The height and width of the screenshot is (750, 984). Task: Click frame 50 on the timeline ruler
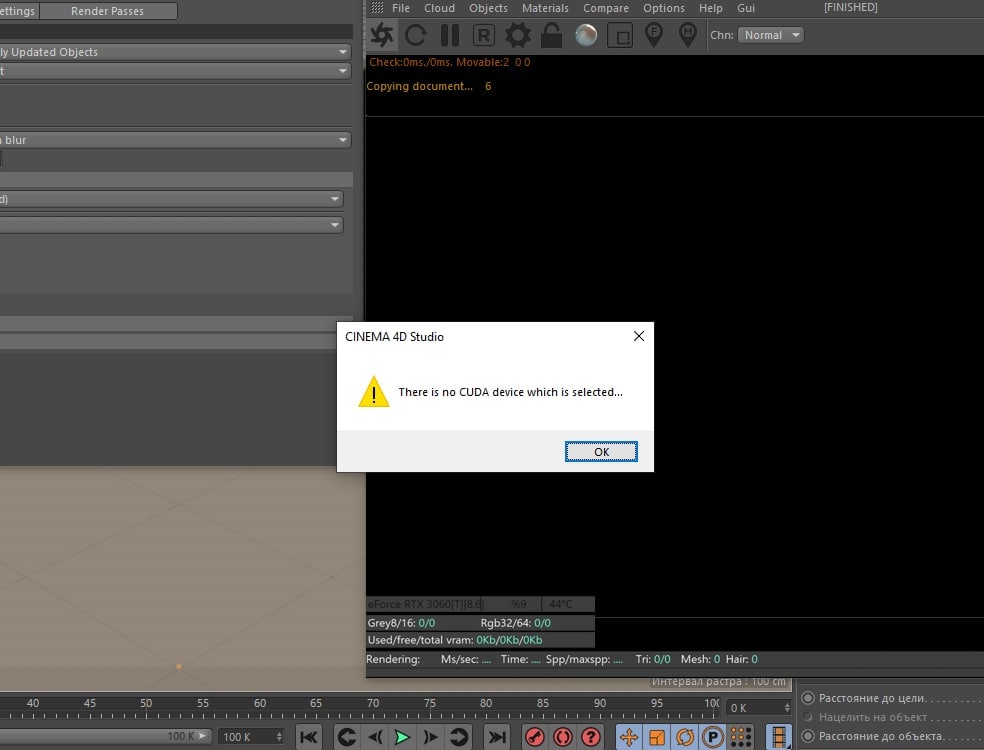click(146, 704)
